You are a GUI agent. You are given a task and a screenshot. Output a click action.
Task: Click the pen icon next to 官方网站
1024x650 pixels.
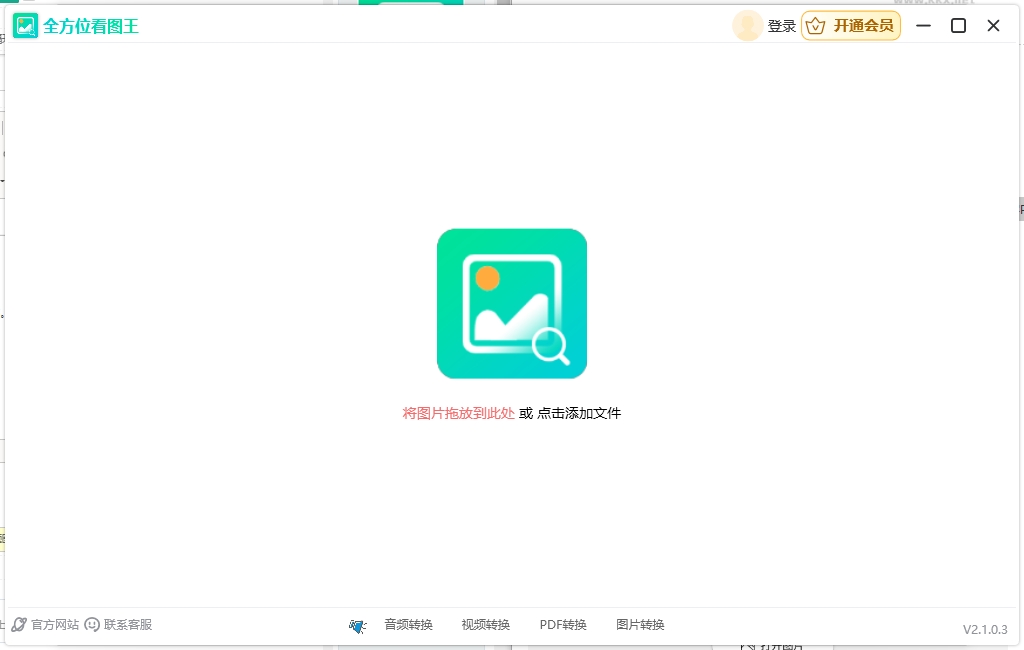(18, 624)
